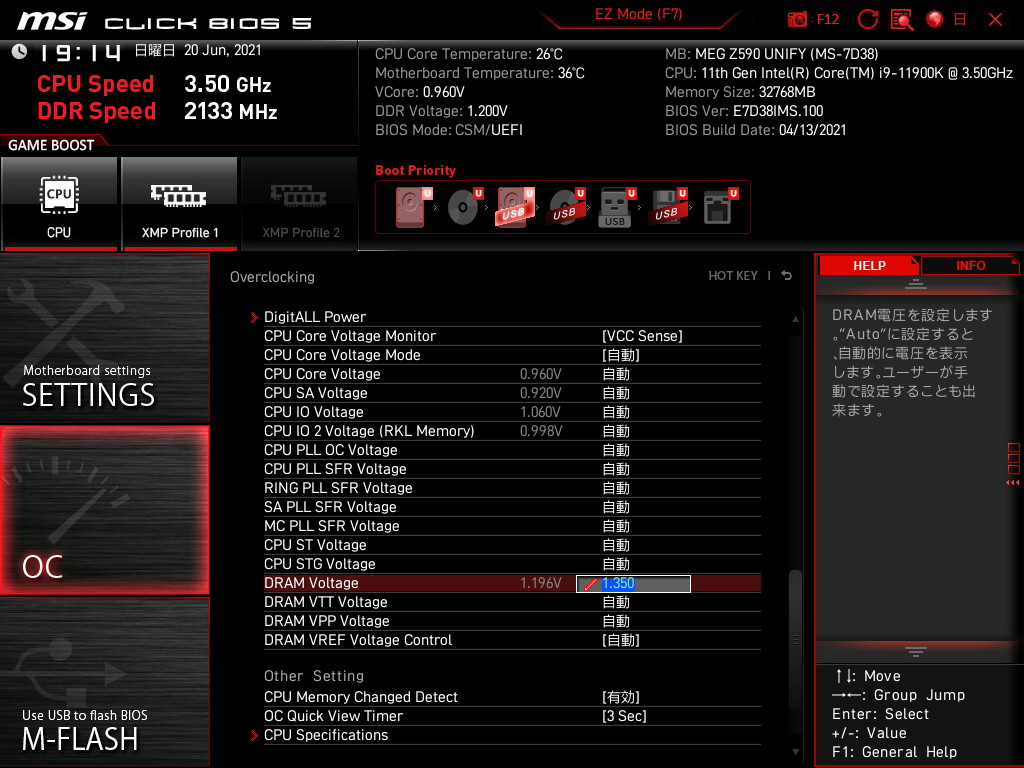Expand the DigitALL Power submenu
Screen dimensions: 1024x768
click(x=314, y=317)
